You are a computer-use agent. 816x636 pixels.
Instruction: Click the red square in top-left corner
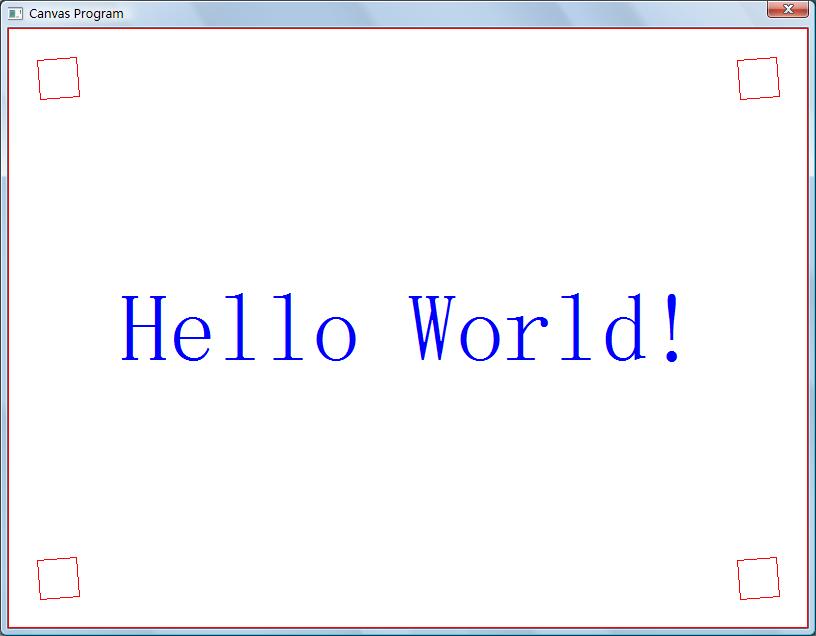(58, 78)
